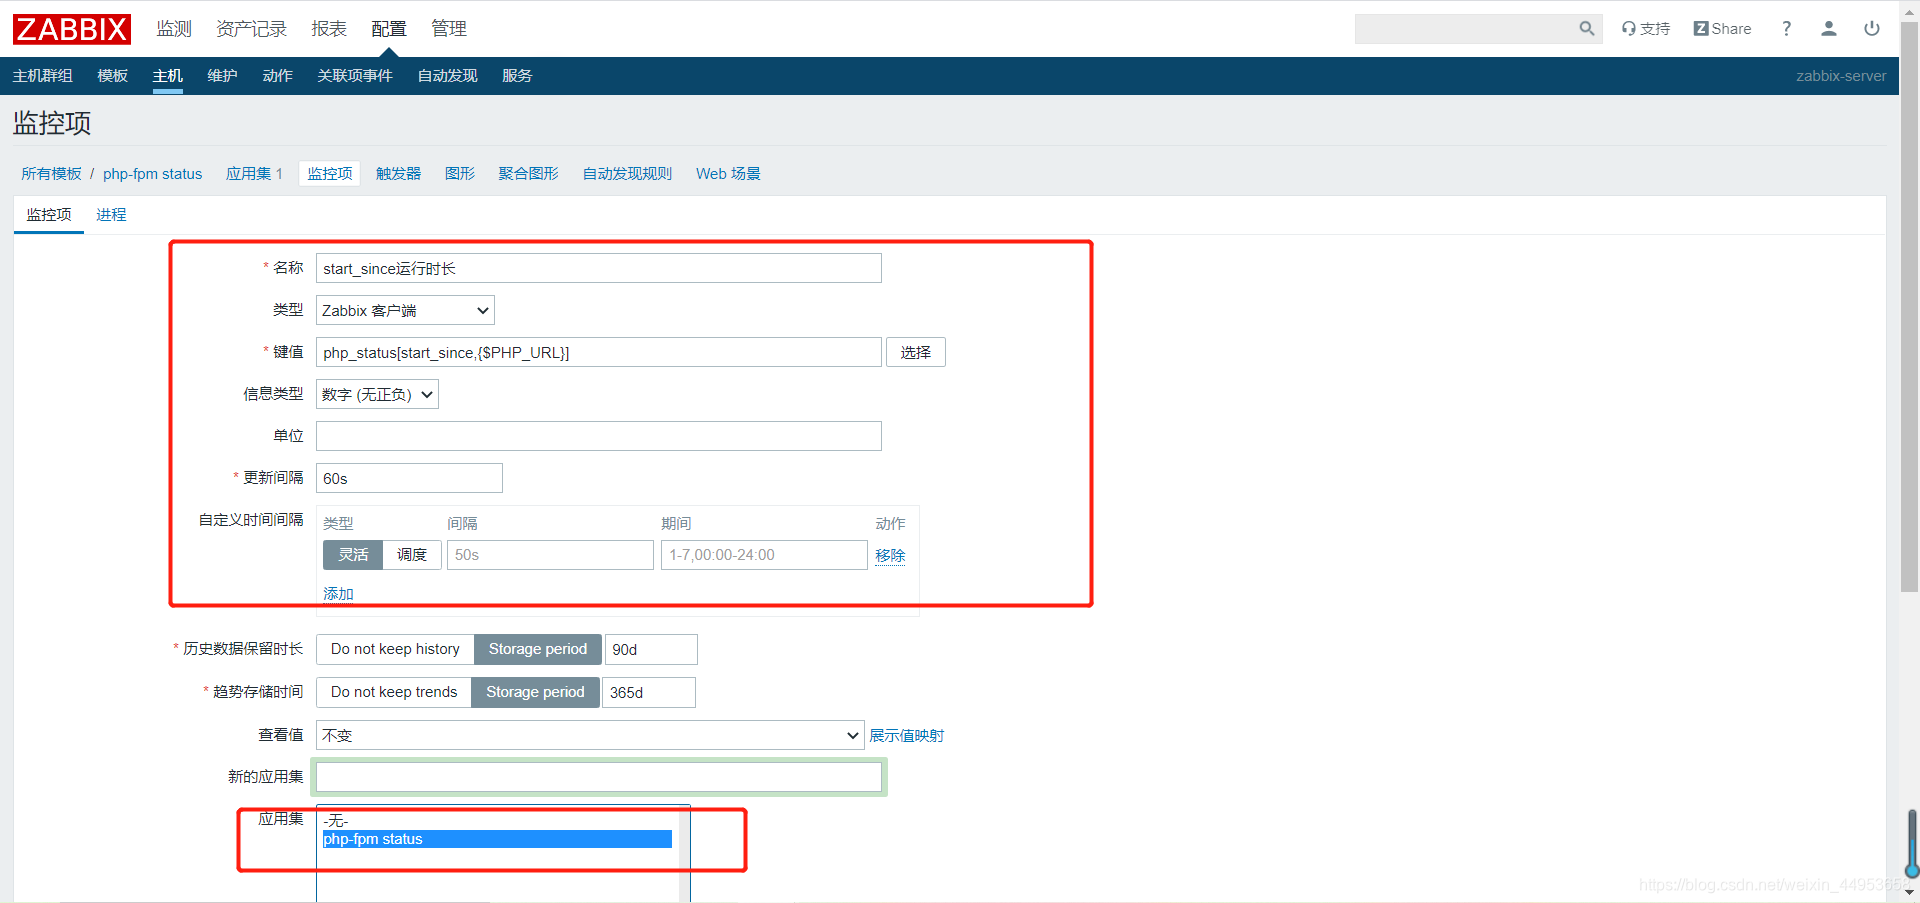Switch to the 监控项 form tab
The height and width of the screenshot is (903, 1920).
tap(49, 215)
